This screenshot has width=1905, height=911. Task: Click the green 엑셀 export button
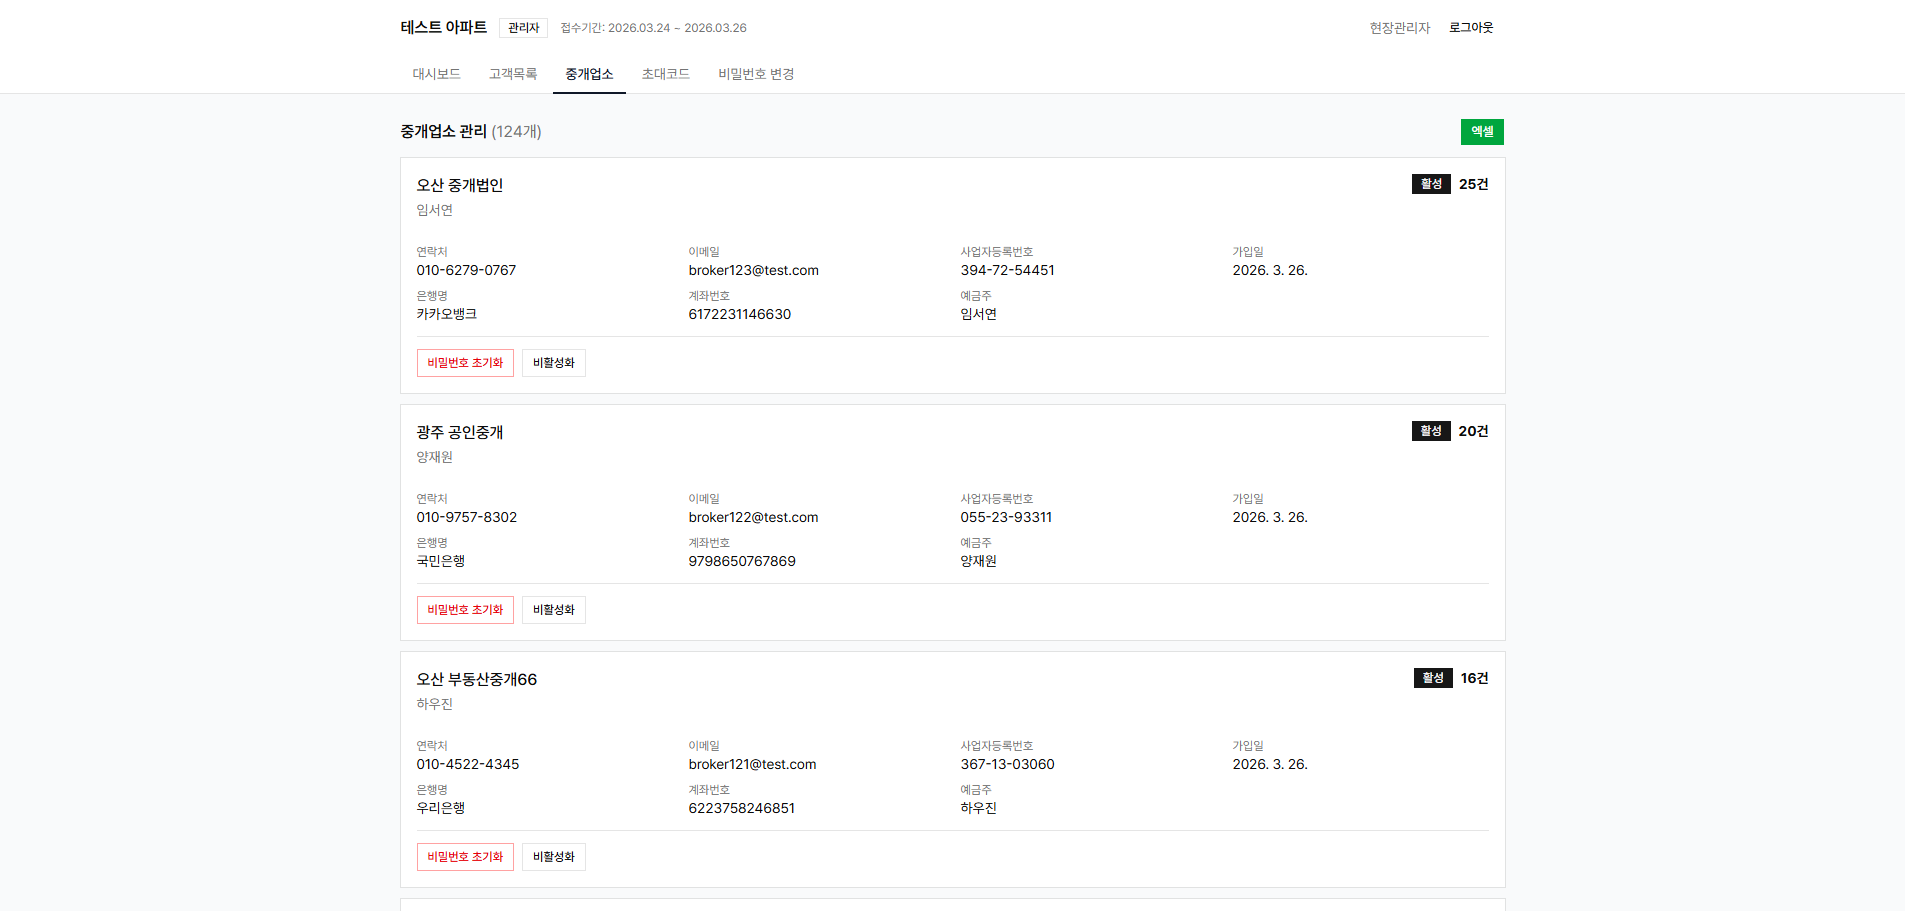(x=1481, y=132)
